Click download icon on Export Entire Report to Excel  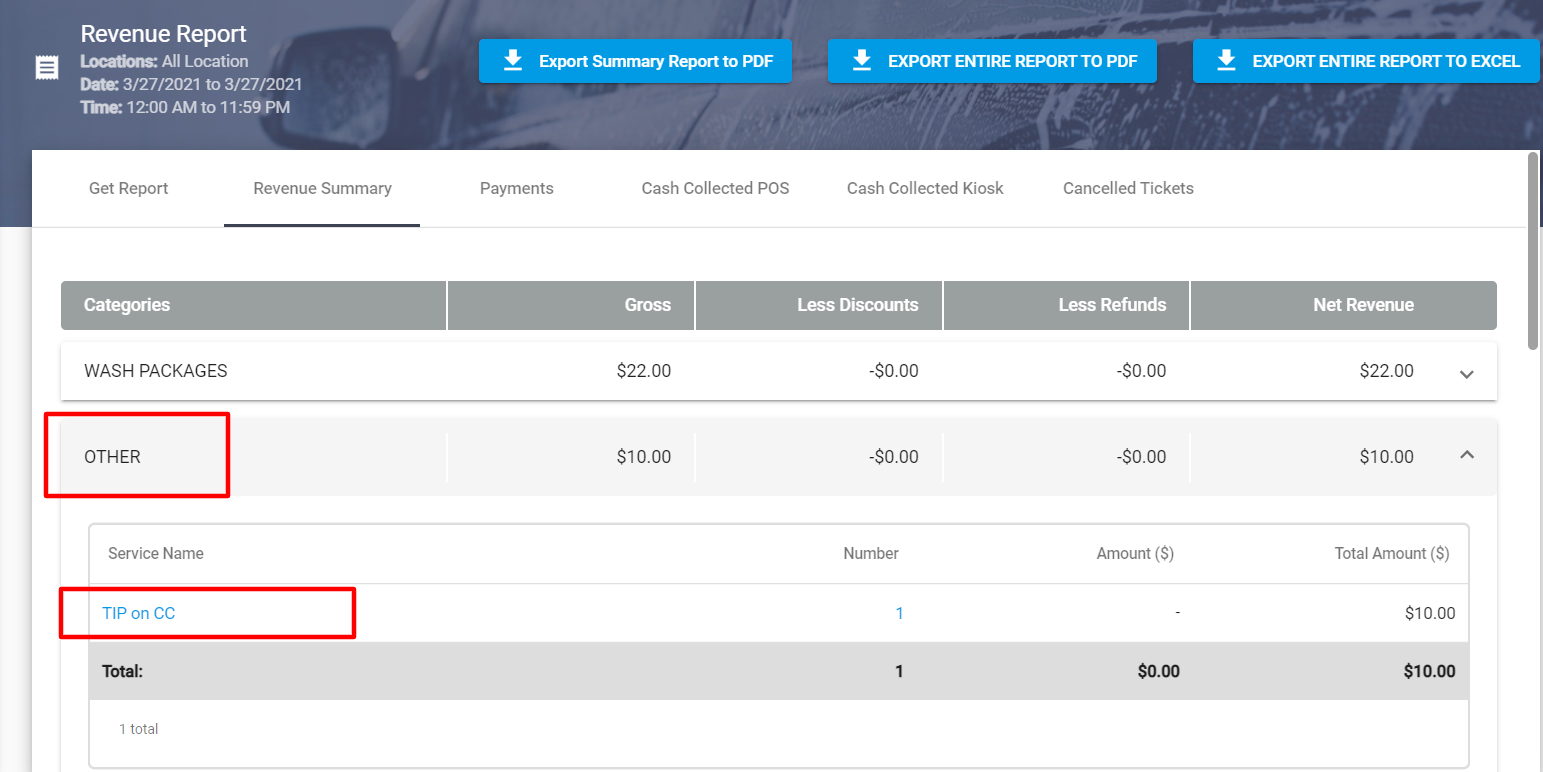(1226, 61)
